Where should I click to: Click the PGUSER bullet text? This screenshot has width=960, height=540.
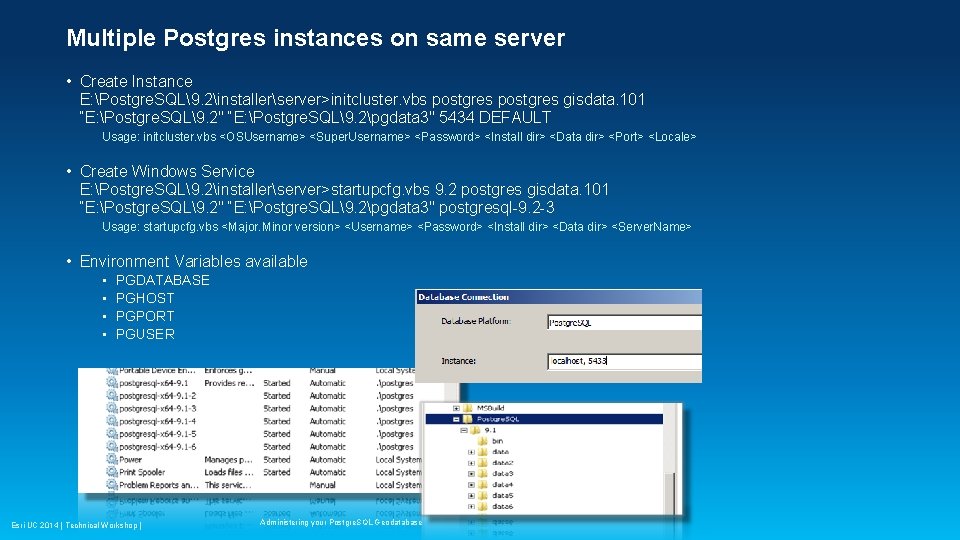(145, 334)
